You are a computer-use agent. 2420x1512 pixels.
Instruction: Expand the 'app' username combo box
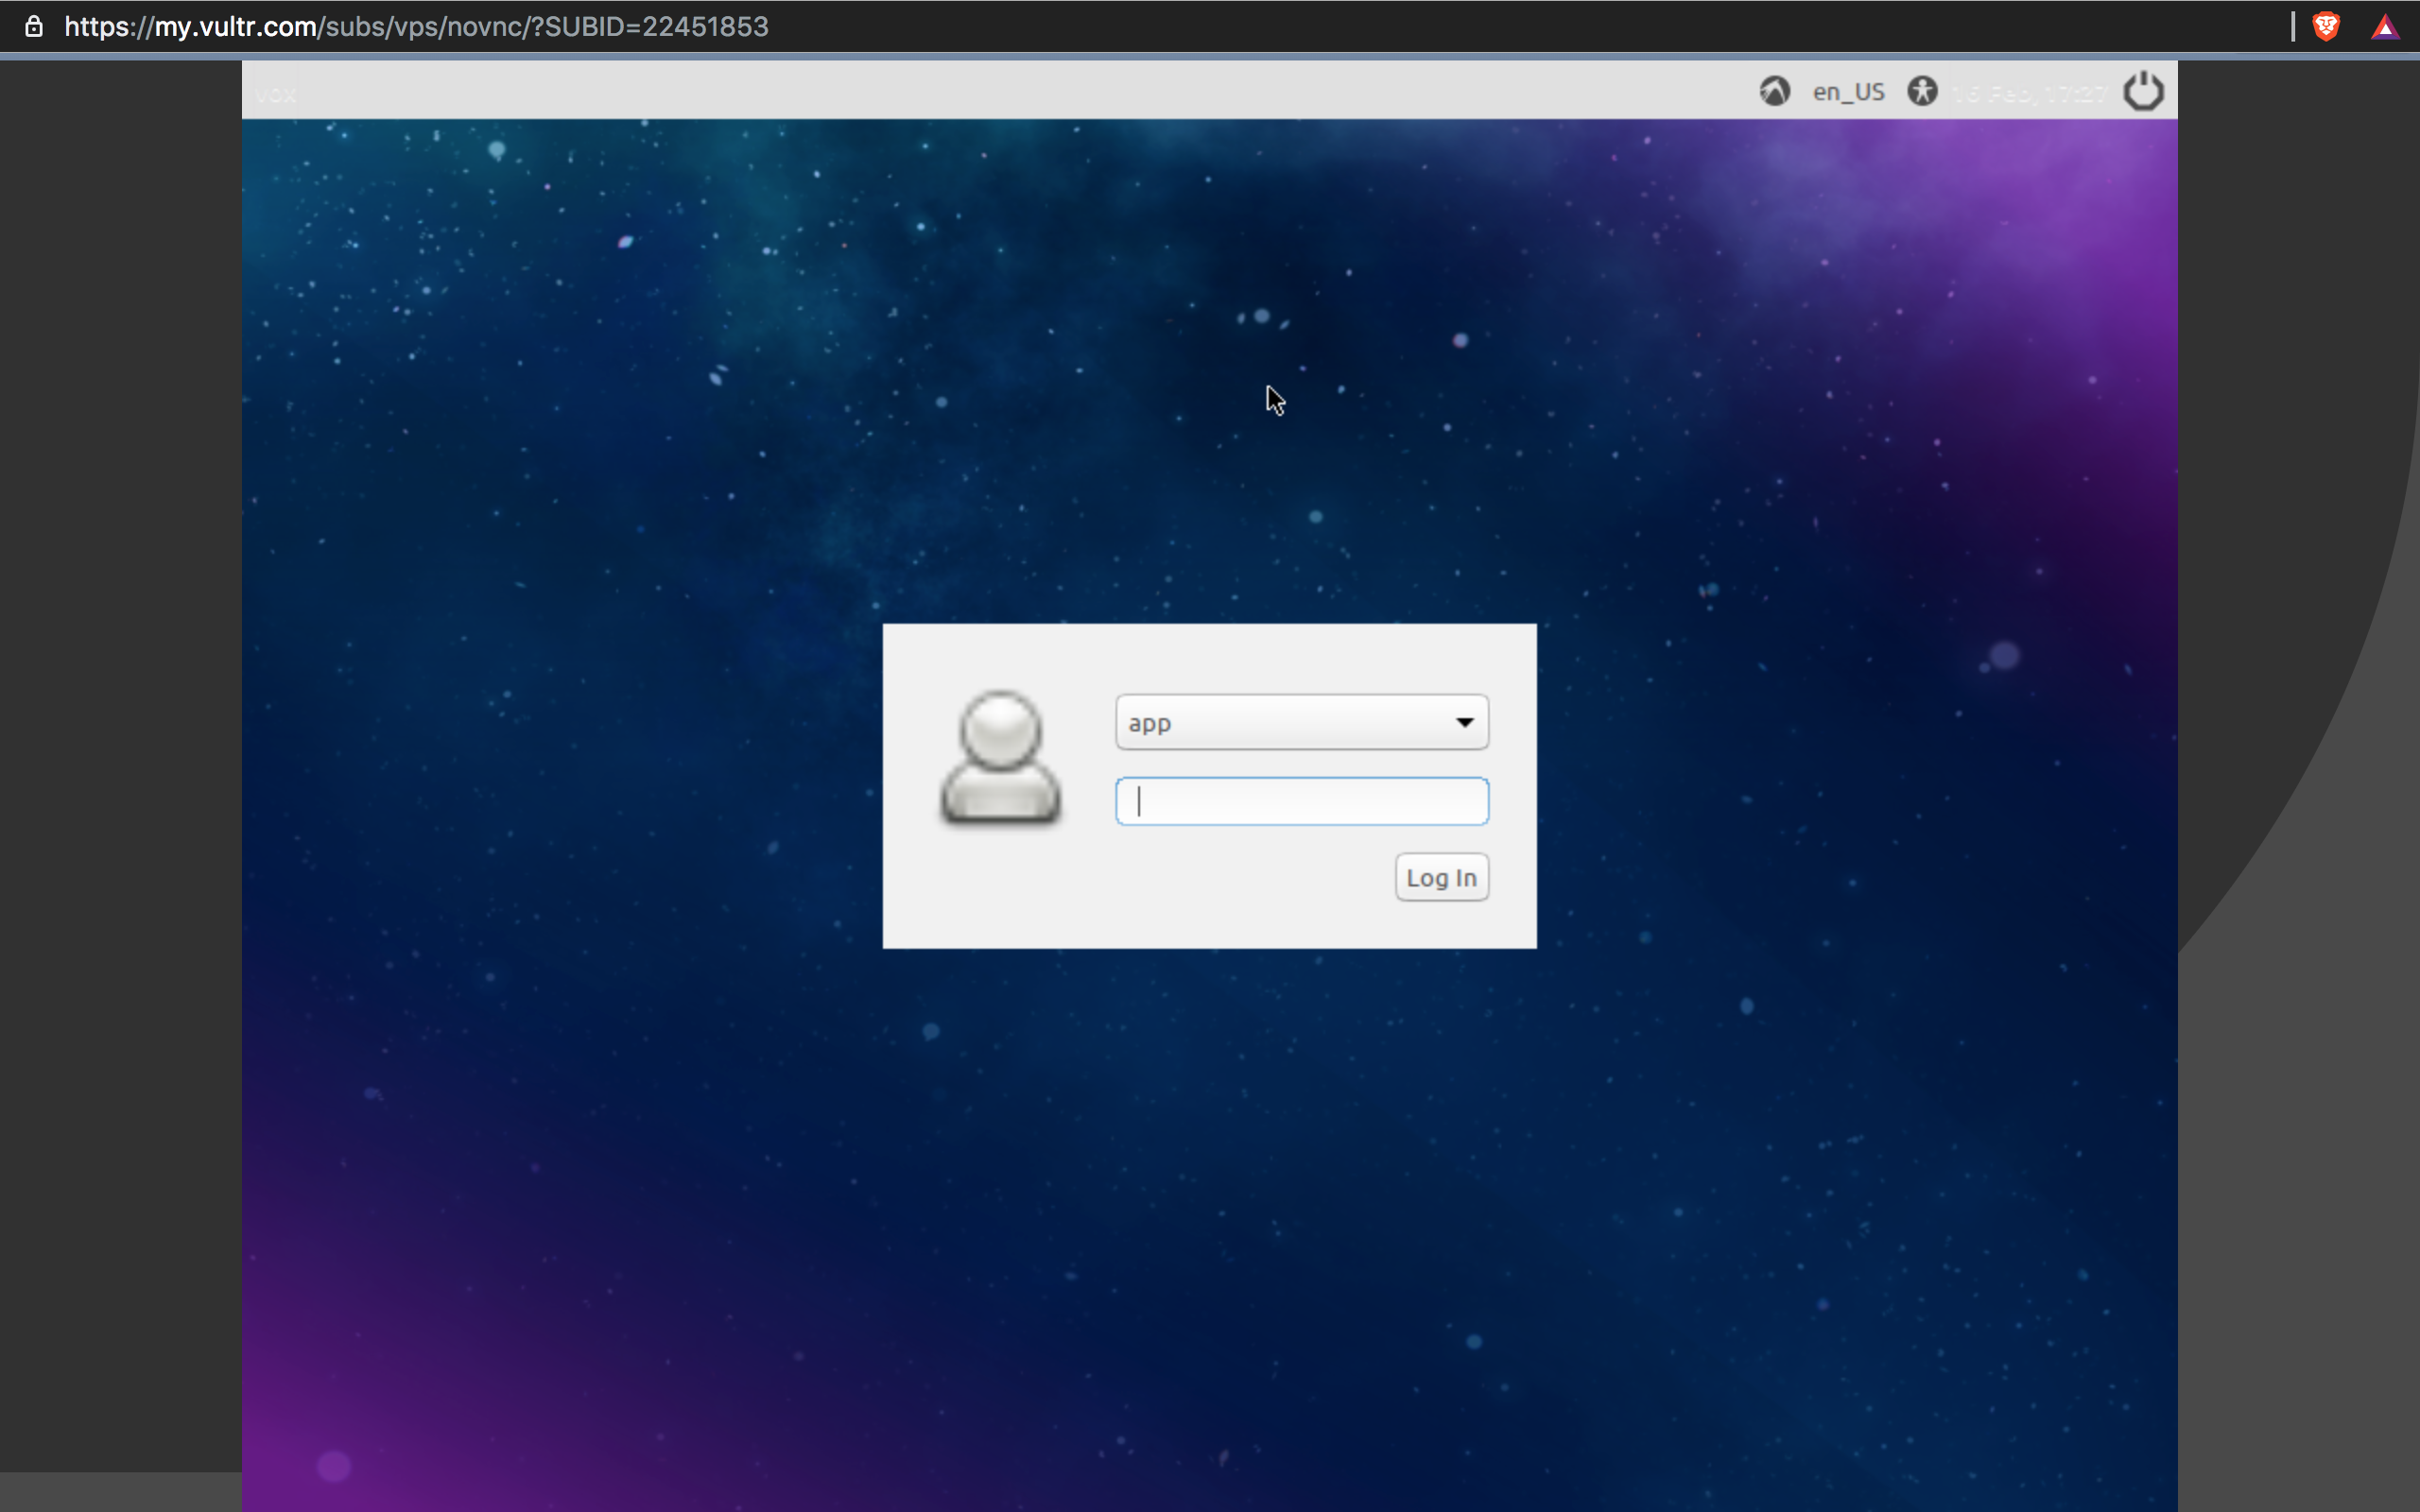click(1290, 722)
